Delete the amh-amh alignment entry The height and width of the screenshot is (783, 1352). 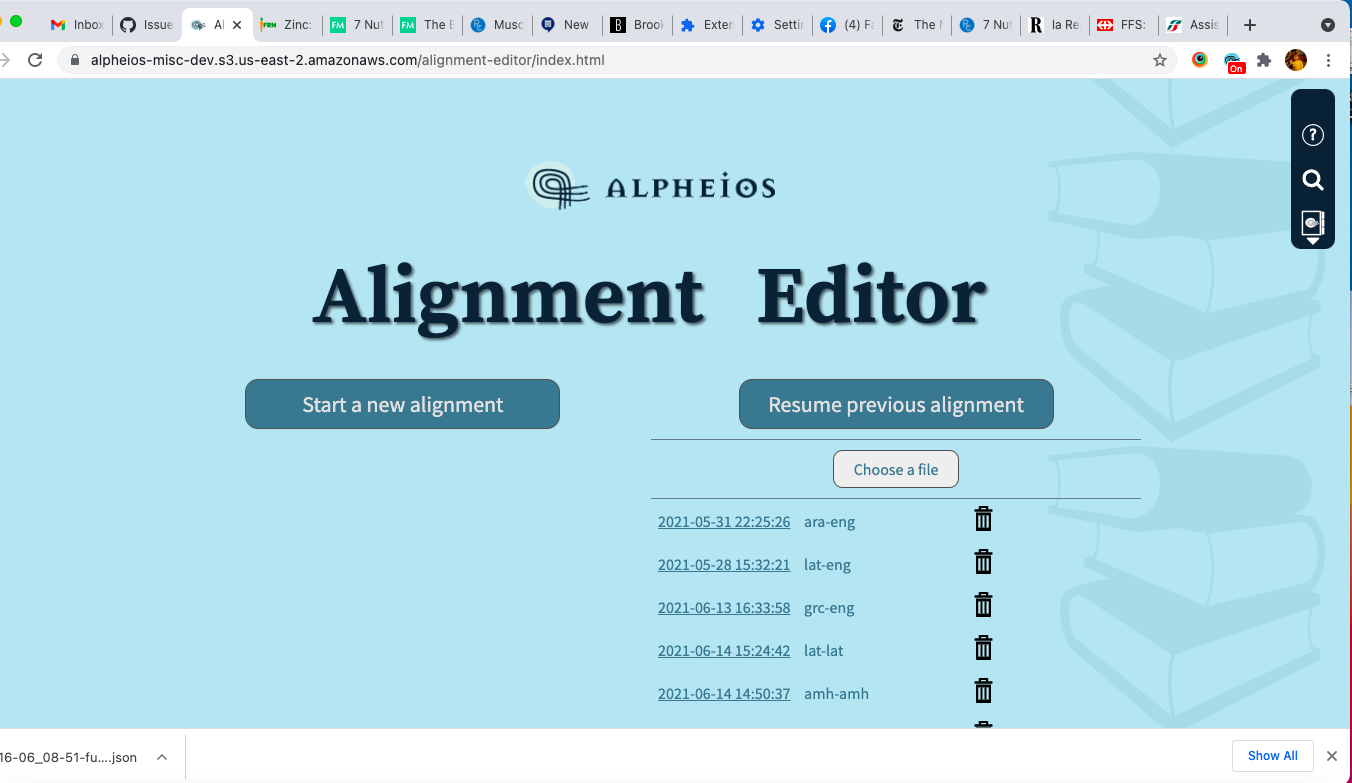(x=983, y=690)
